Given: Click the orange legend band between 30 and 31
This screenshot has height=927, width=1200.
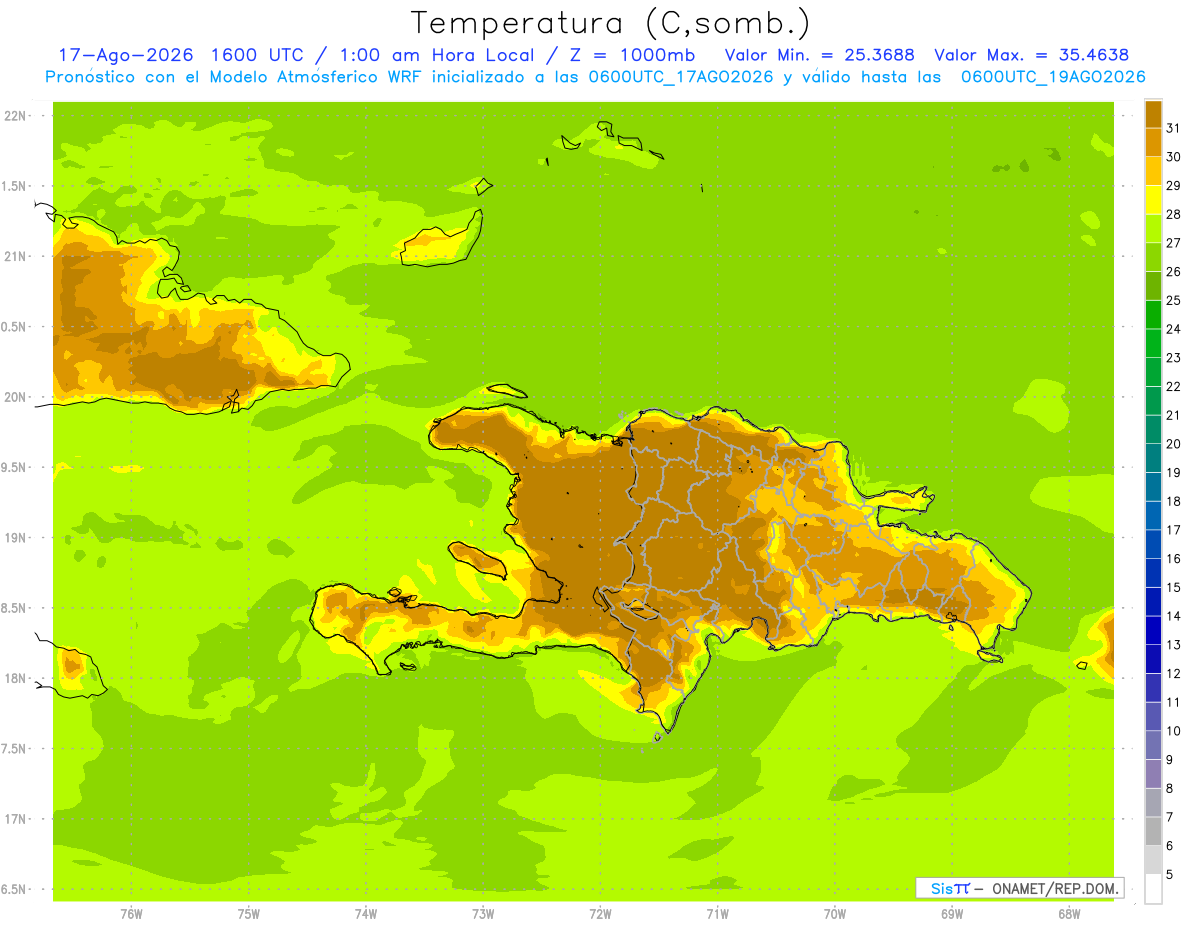Looking at the screenshot, I should click(1153, 142).
